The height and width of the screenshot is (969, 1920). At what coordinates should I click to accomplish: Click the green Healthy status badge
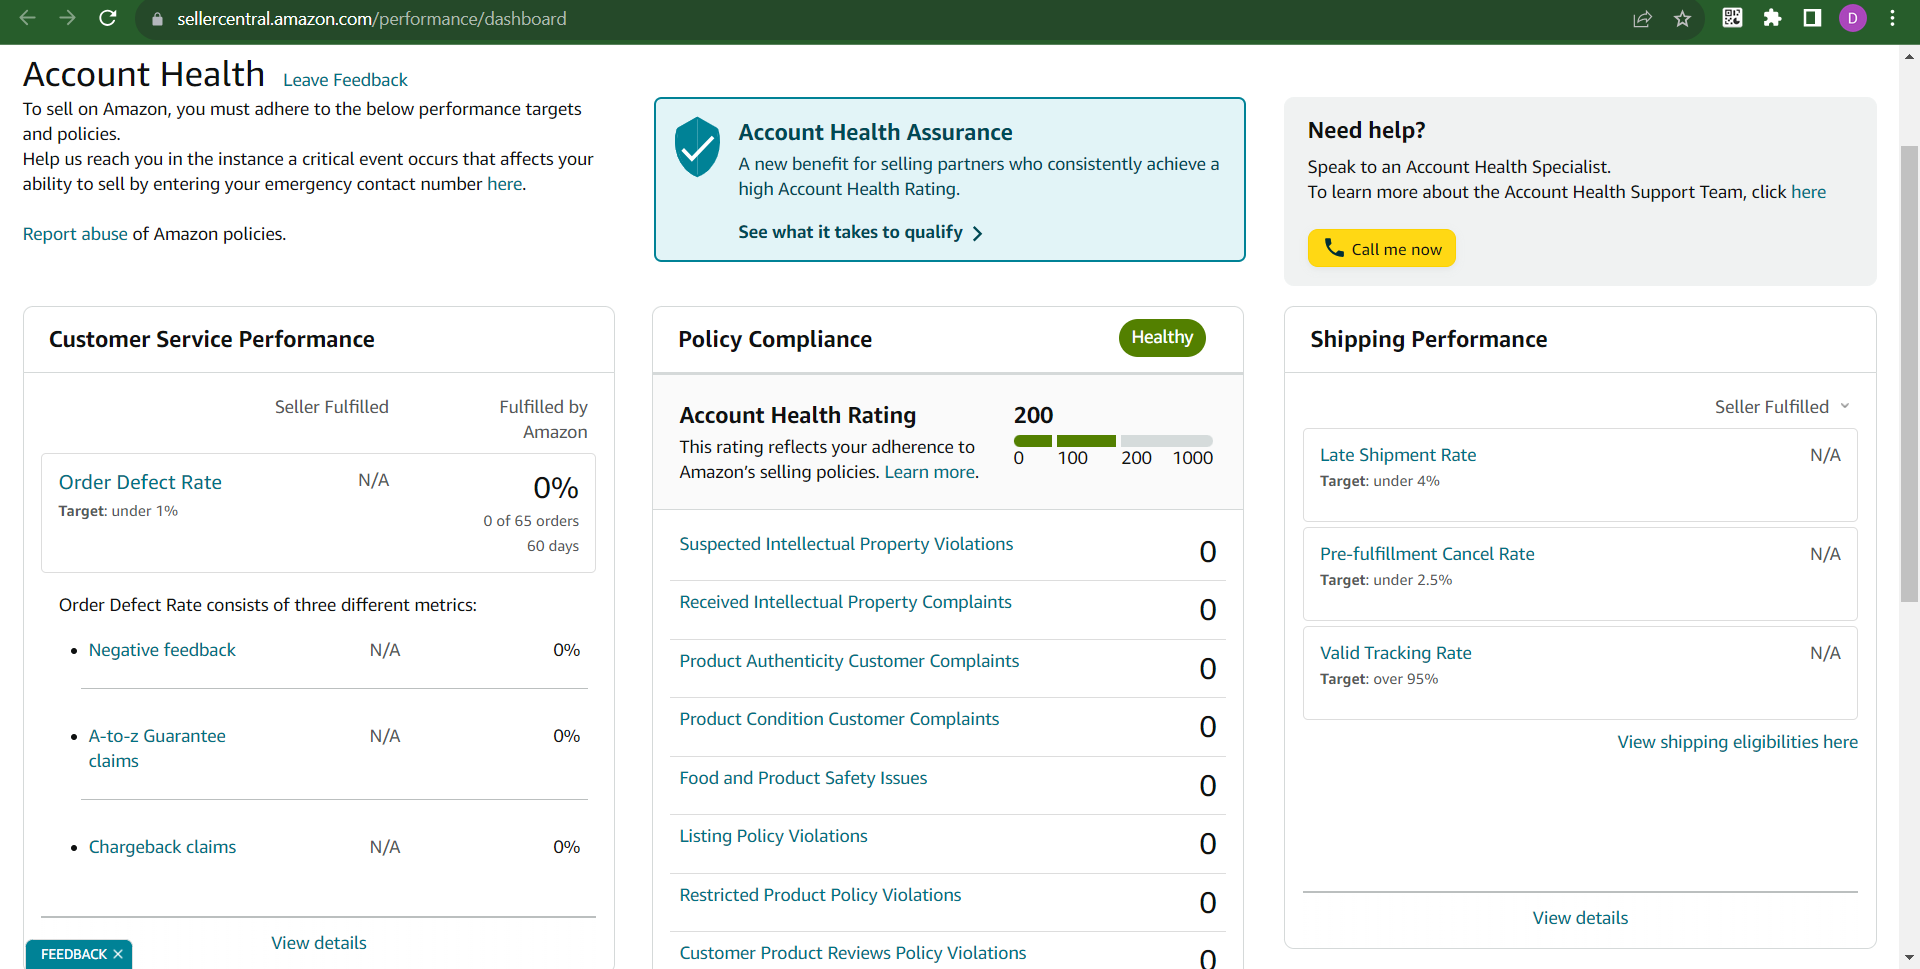click(1162, 338)
